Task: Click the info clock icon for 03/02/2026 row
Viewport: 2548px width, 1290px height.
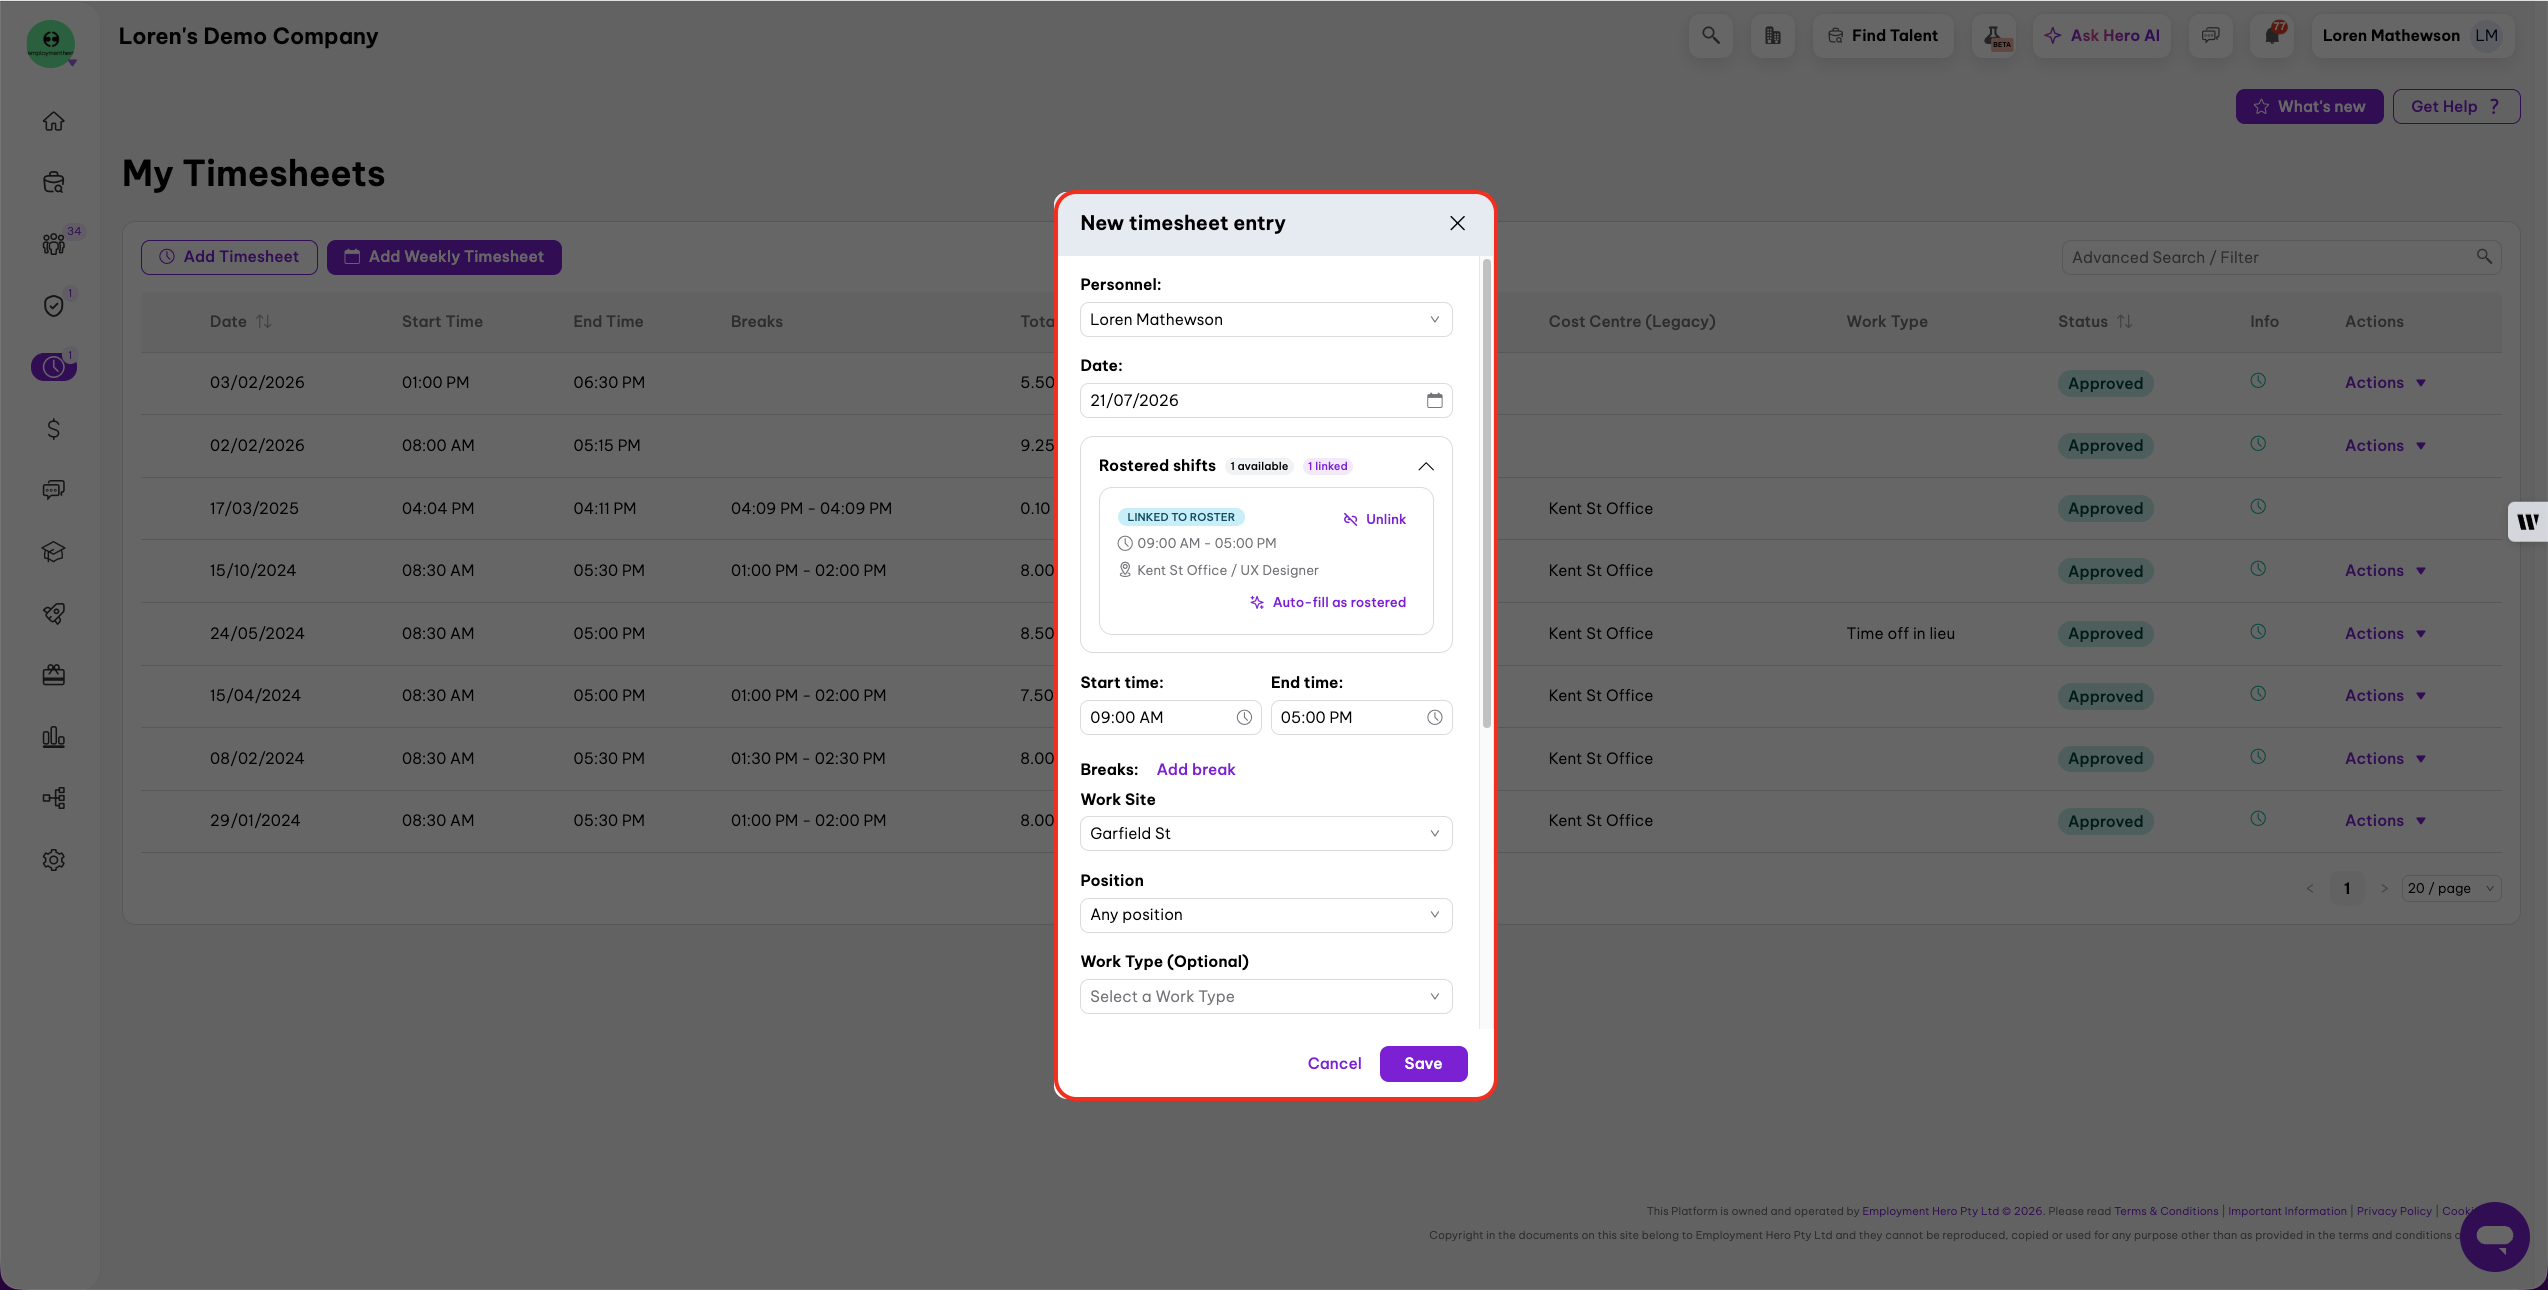Action: pyautogui.click(x=2258, y=381)
